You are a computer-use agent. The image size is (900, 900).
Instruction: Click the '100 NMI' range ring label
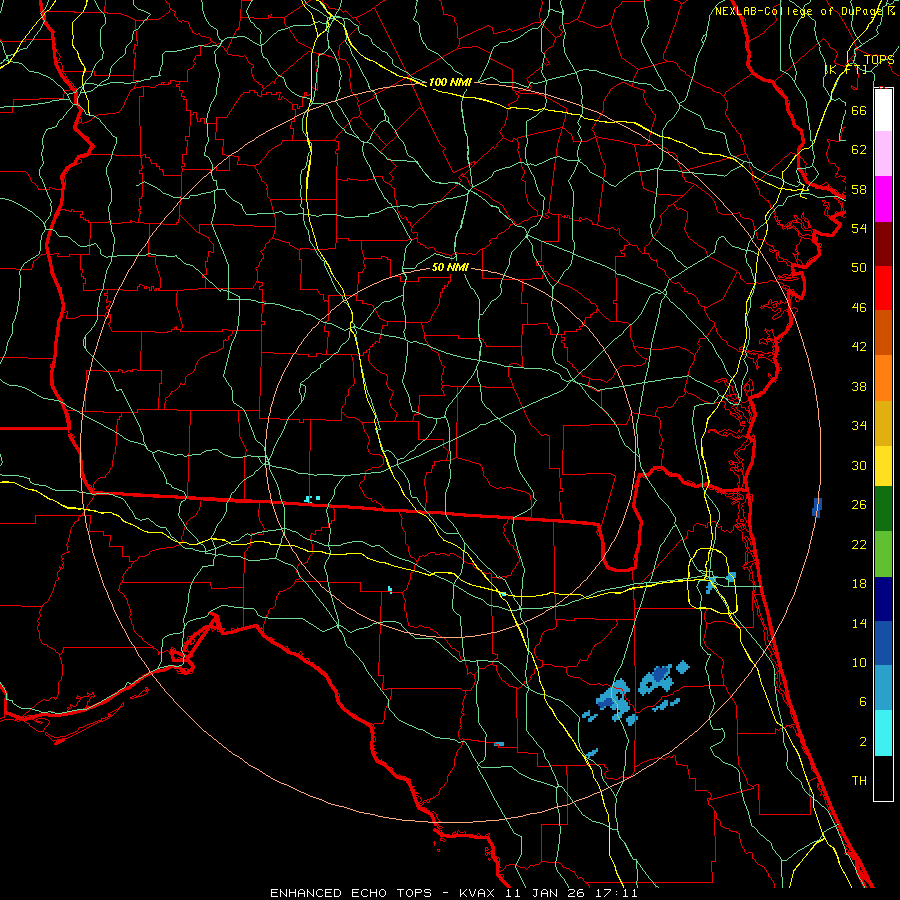[450, 82]
